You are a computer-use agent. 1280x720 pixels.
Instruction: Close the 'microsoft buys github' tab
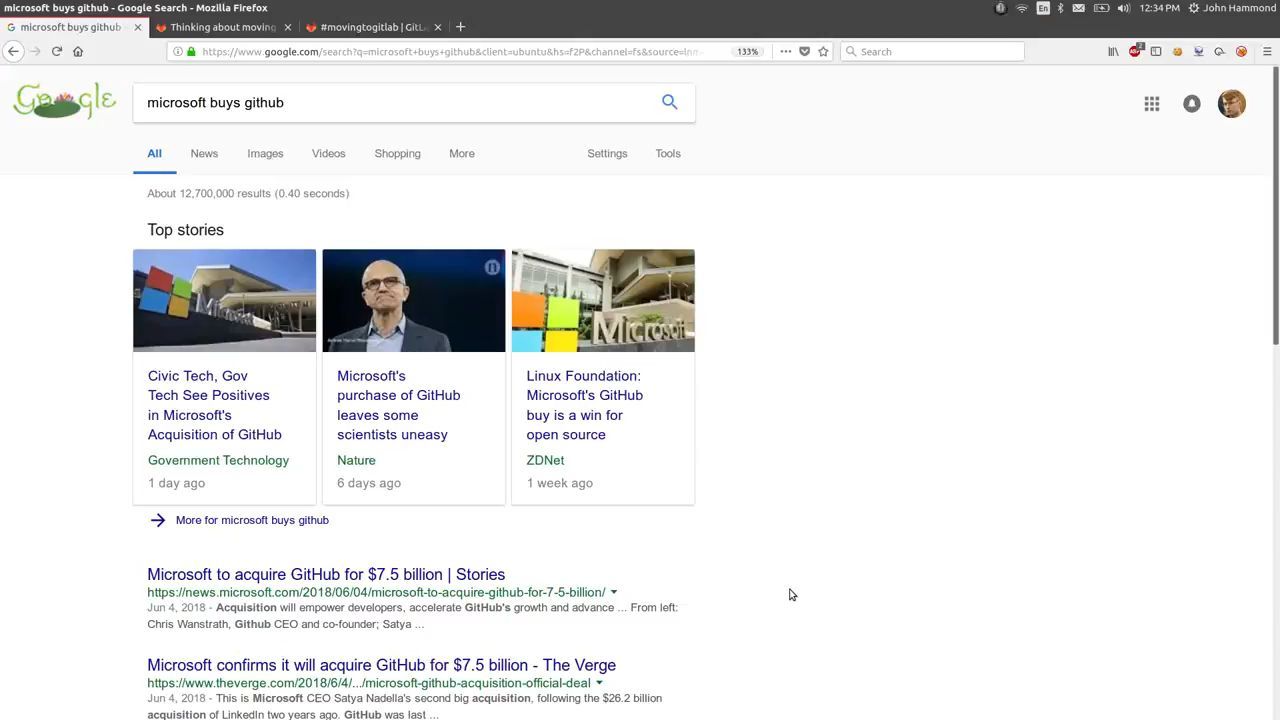(138, 27)
